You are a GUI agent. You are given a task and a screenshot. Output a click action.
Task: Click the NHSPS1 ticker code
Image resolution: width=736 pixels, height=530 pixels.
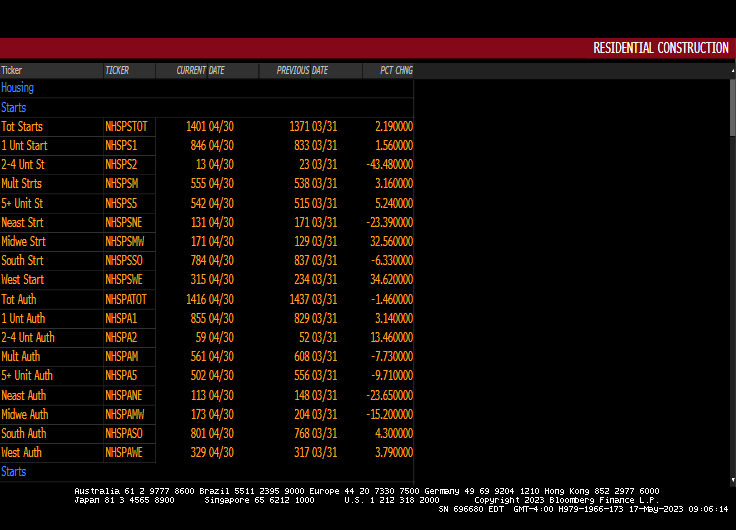(121, 146)
